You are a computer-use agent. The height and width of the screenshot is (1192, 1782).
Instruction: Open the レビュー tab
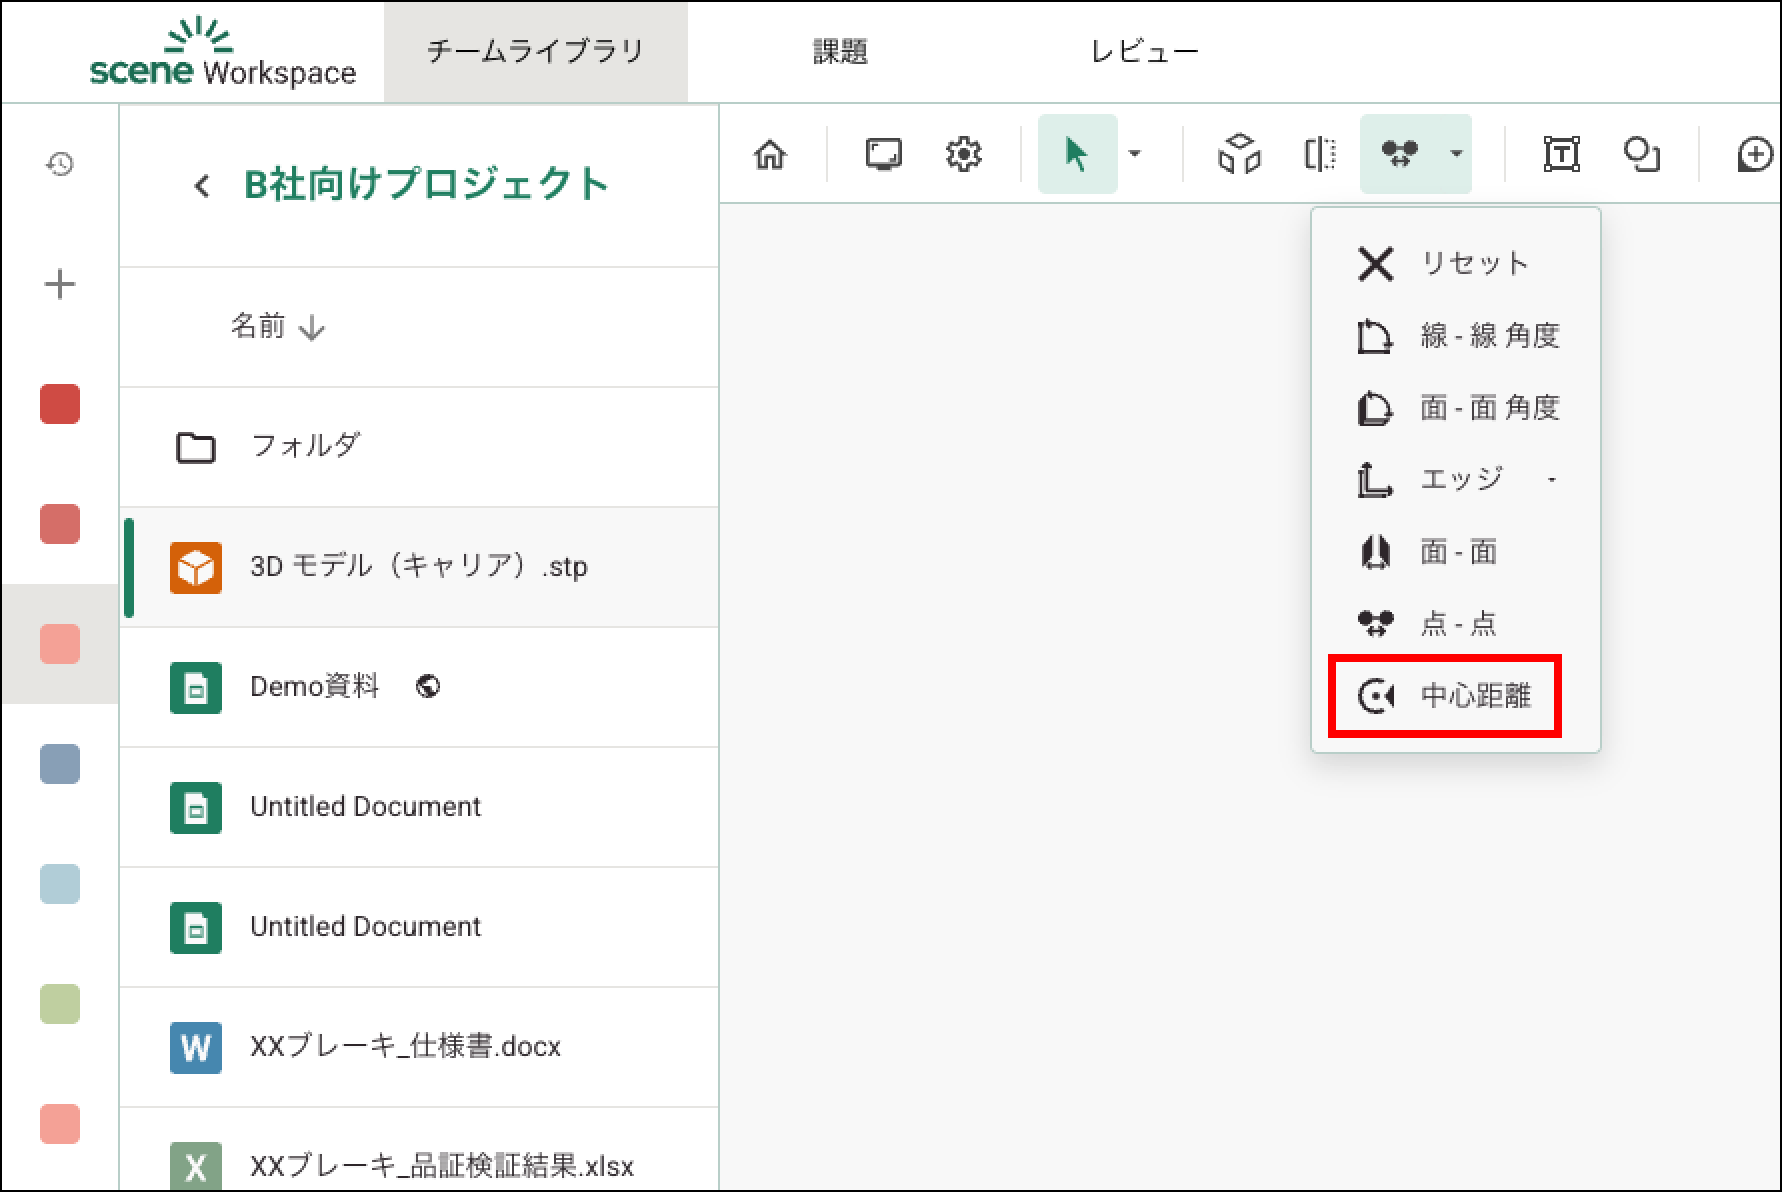click(1144, 52)
